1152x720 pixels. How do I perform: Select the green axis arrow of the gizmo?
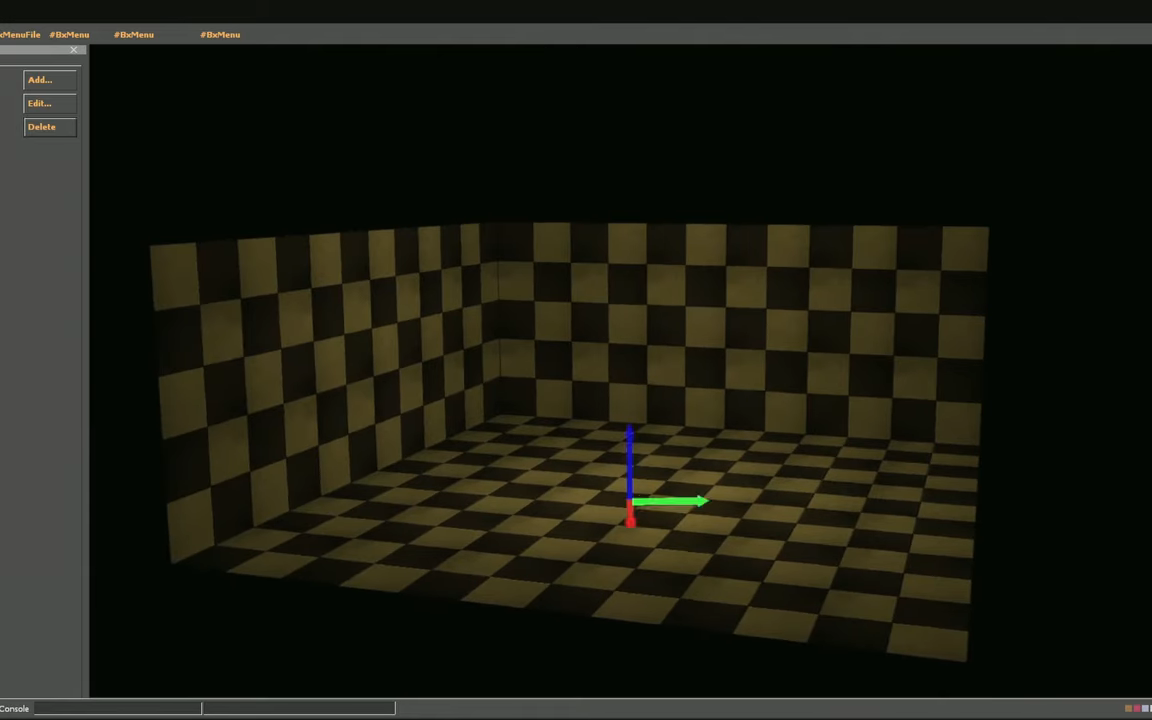coord(665,501)
